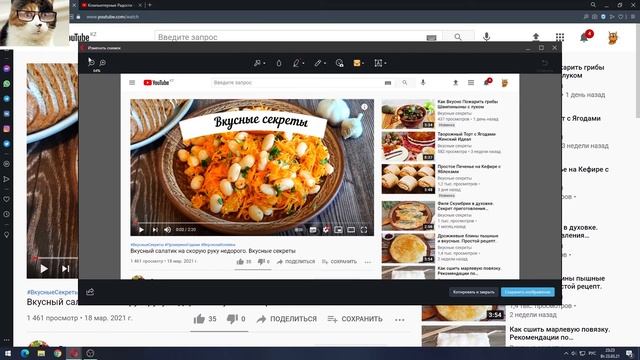Screen dimensions: 640x360
Task: Click СОХРАНИТЬ button under video
Action: [x=355, y=319]
